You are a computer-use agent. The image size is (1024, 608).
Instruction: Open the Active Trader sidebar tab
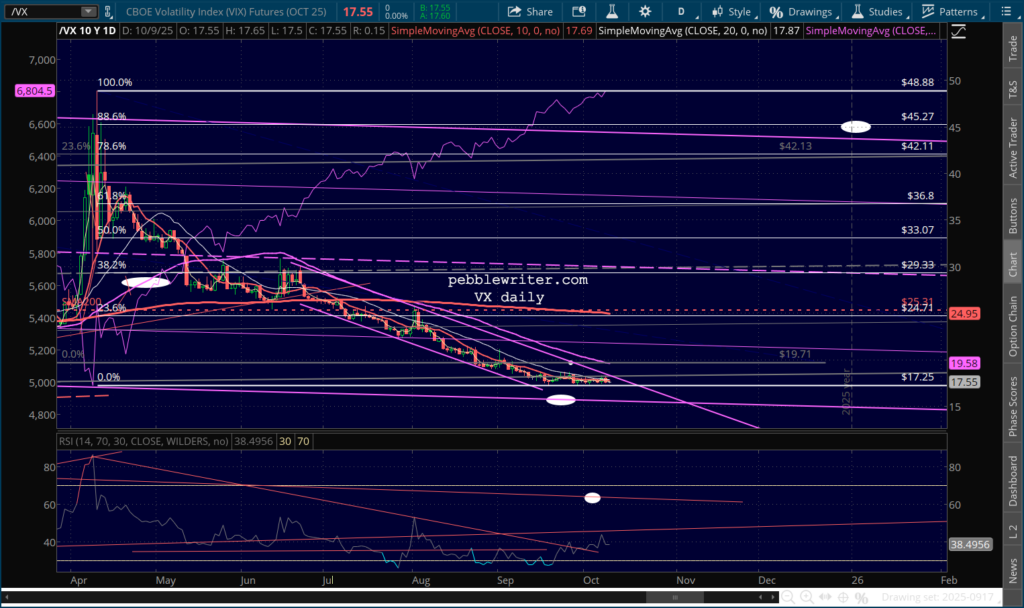click(1013, 148)
